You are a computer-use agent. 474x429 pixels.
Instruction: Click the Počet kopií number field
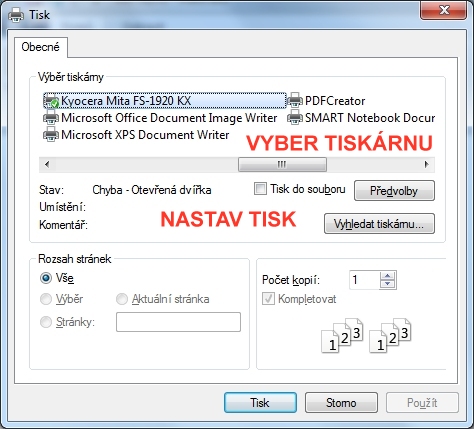[x=364, y=280]
